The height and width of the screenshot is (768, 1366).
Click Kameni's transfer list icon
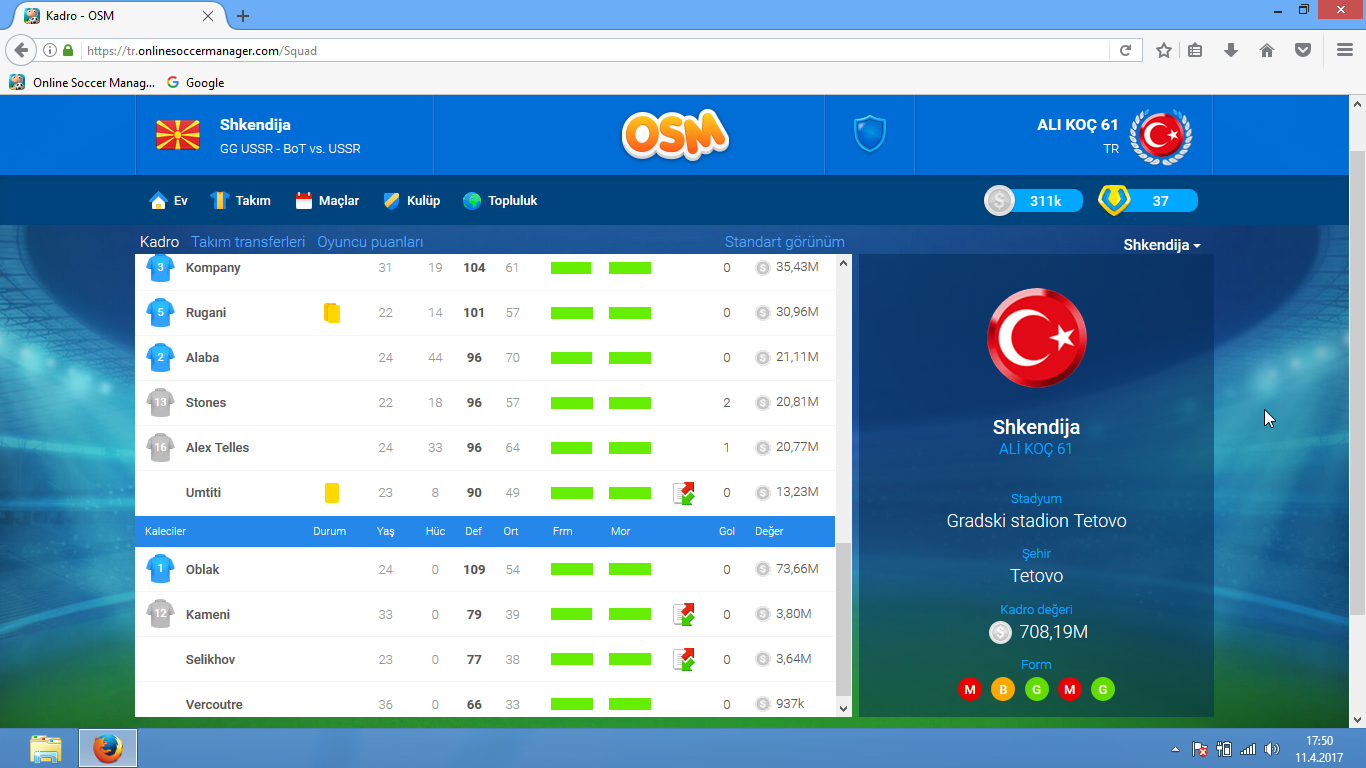(x=684, y=614)
